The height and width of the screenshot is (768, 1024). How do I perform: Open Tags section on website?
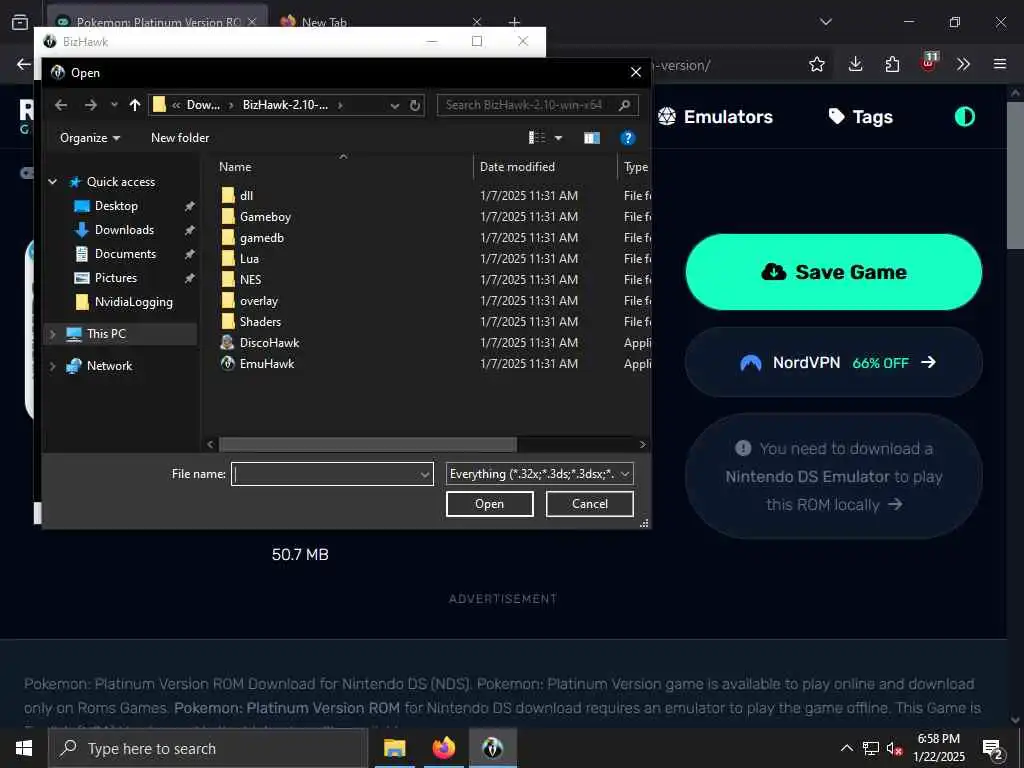(861, 117)
